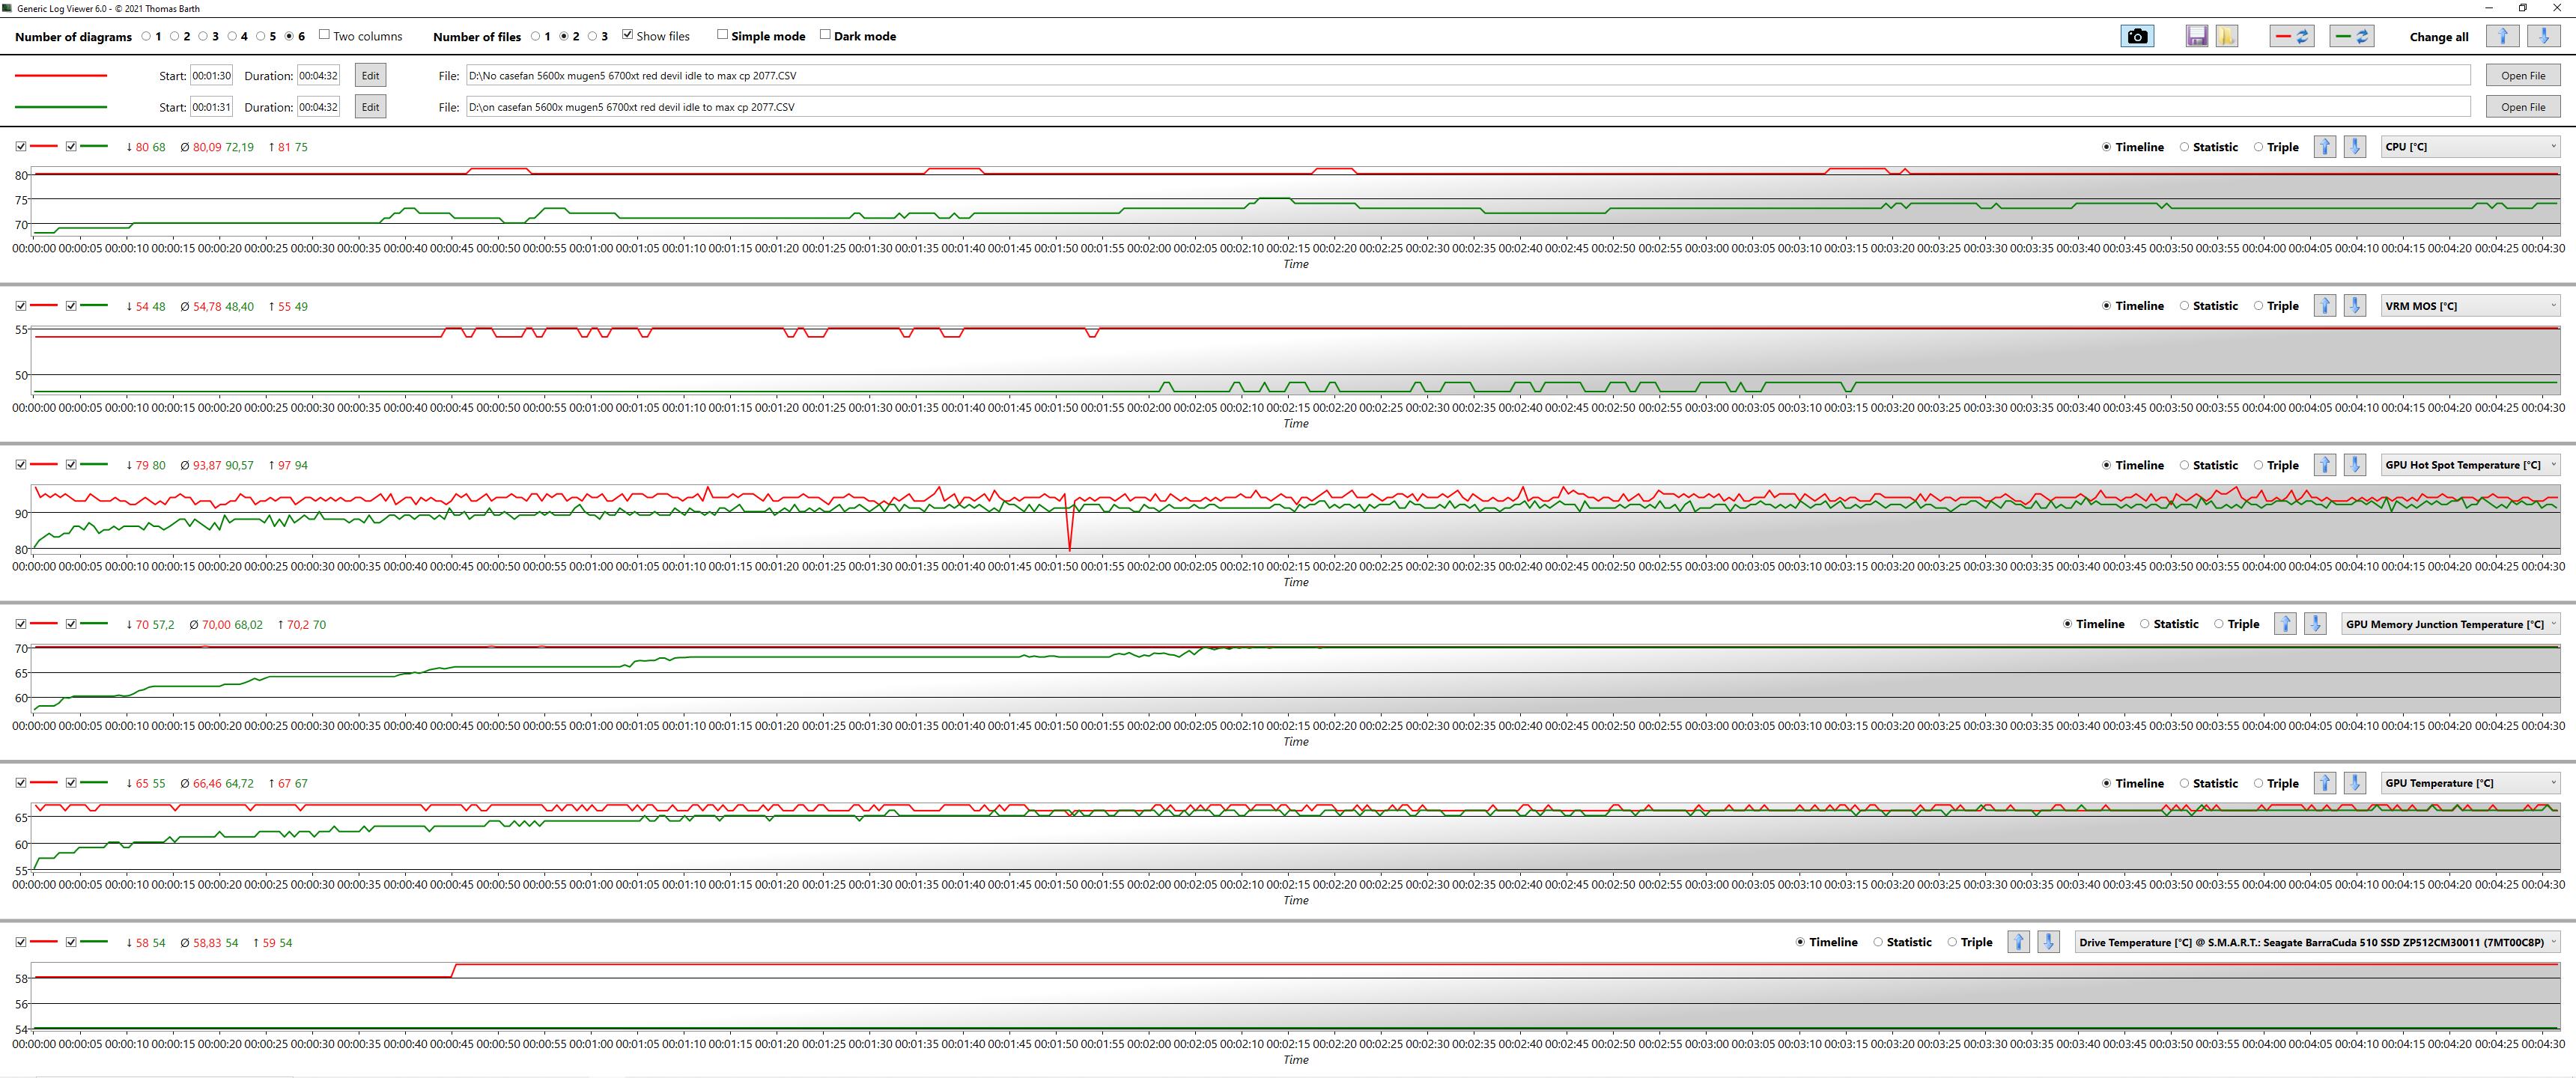Switch GPU Temperature diagram to Triple view
The height and width of the screenshot is (1078, 2576).
[2258, 783]
